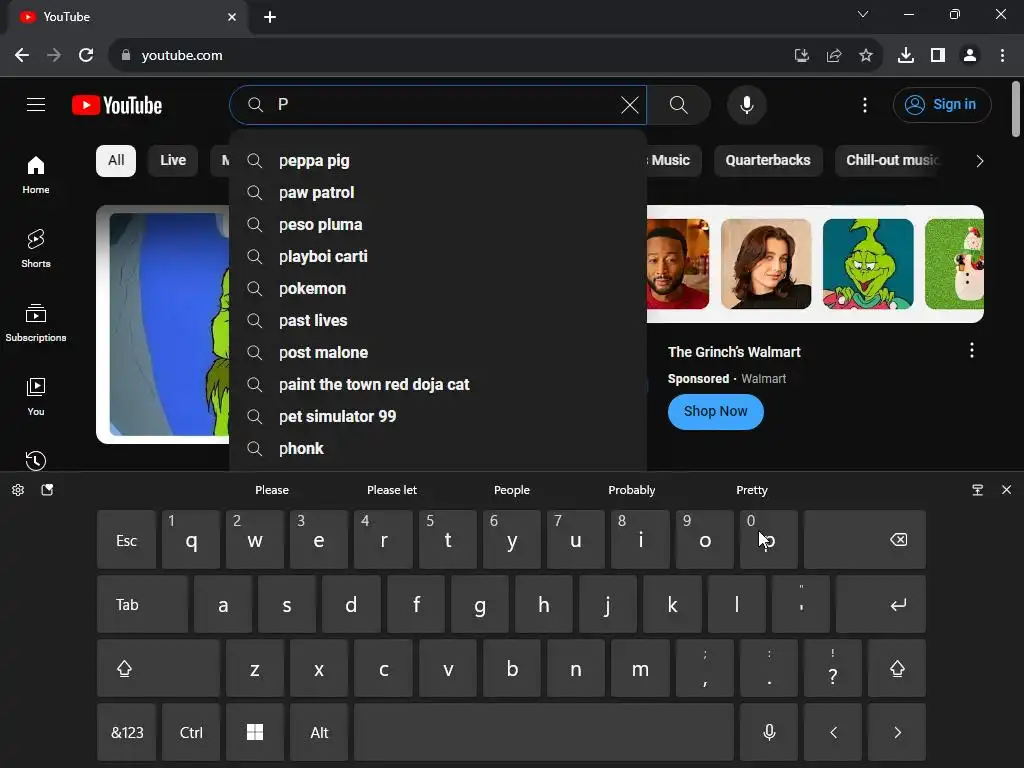Select the 'peppa pig' suggestion
The width and height of the screenshot is (1024, 768).
click(x=438, y=161)
